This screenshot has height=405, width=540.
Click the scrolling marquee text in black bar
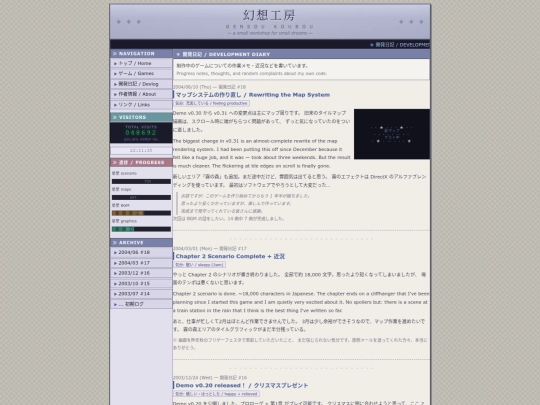(x=399, y=45)
